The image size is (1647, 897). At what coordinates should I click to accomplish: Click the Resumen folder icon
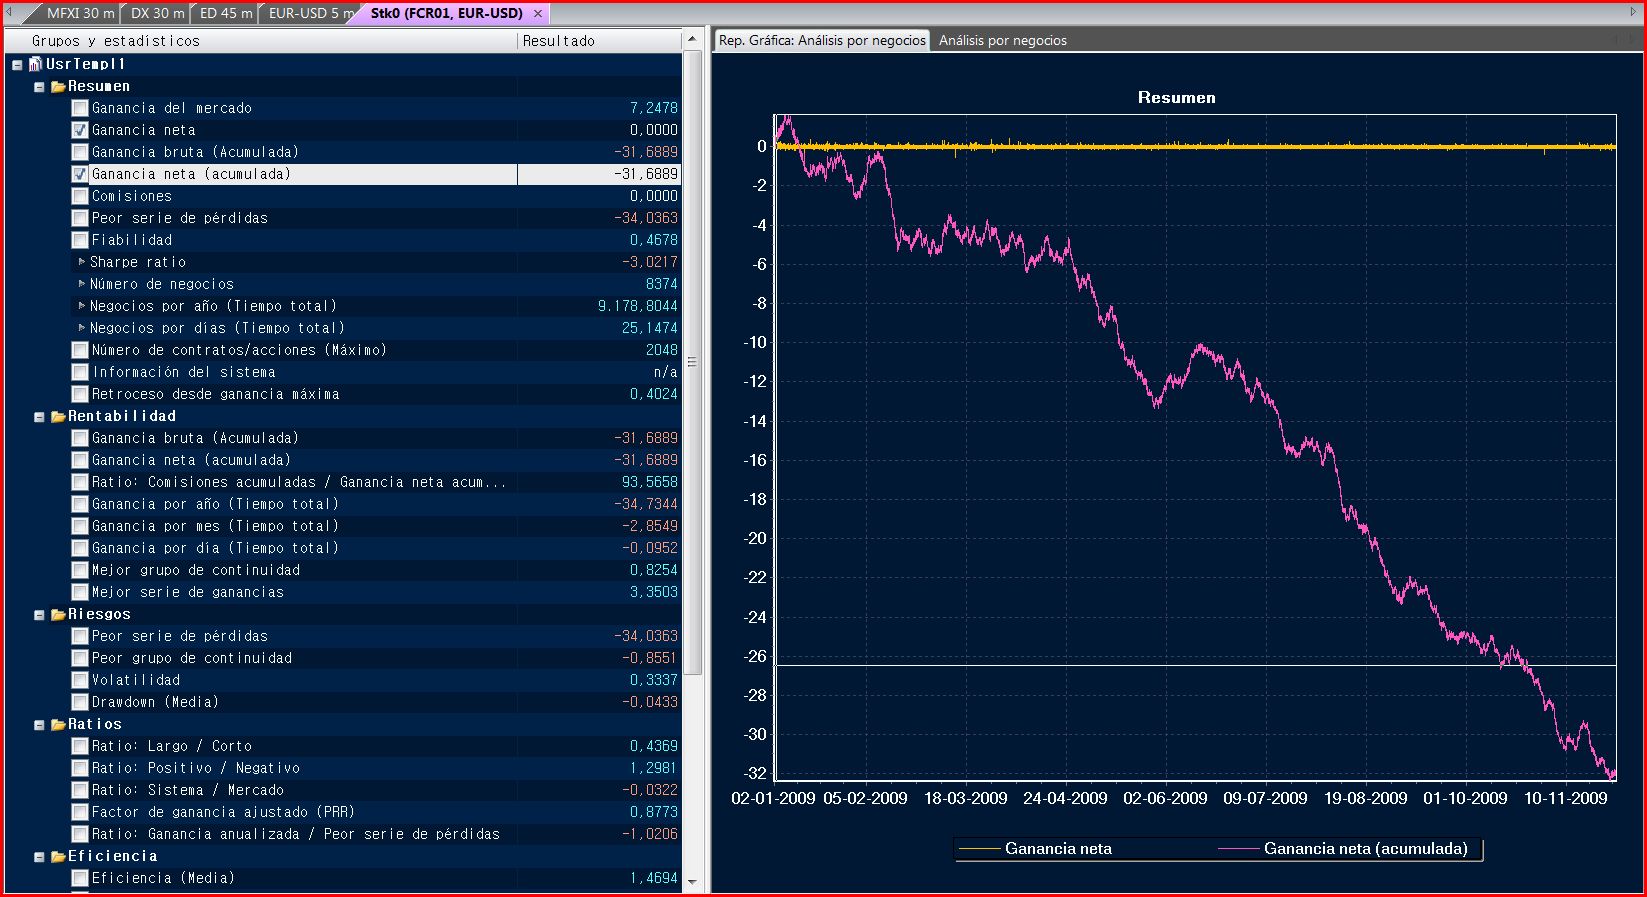58,87
